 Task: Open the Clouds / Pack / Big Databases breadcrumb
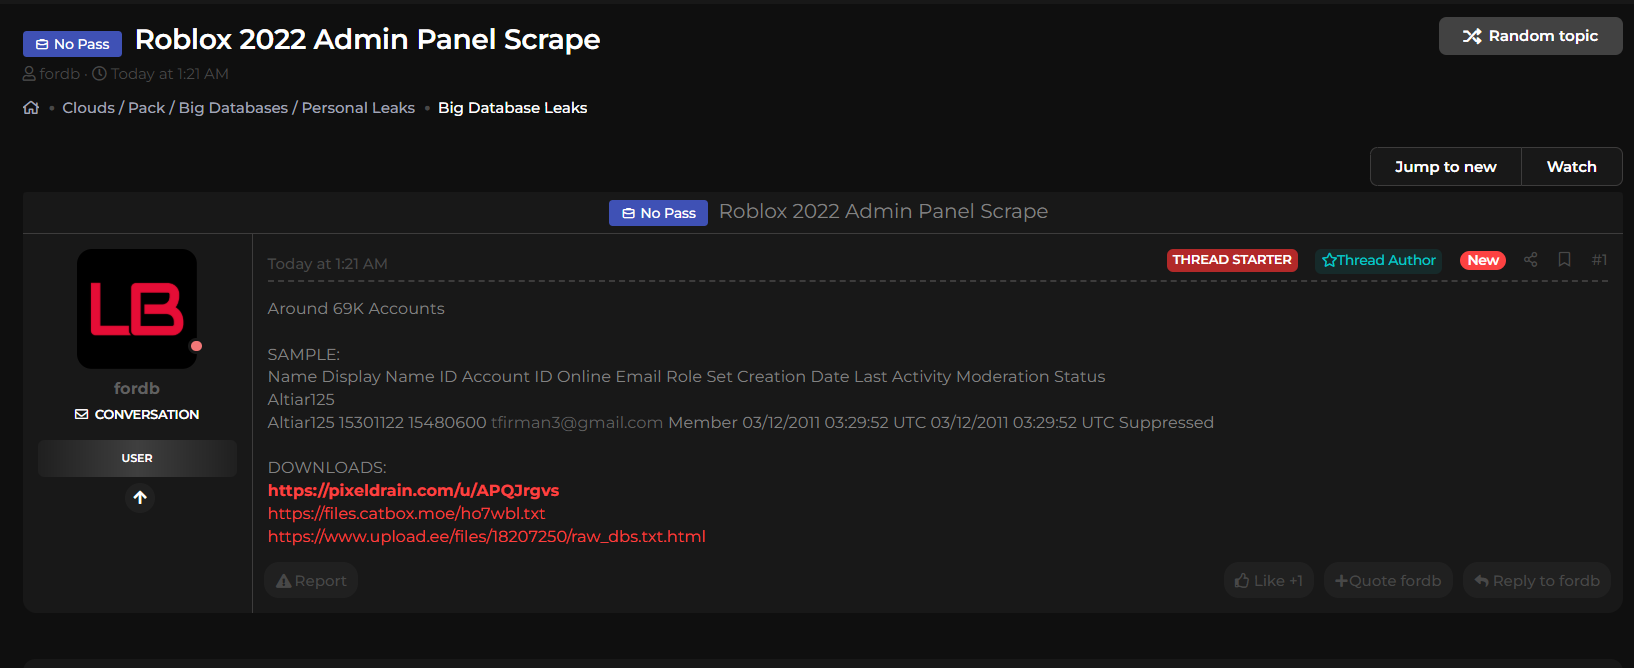click(x=238, y=108)
